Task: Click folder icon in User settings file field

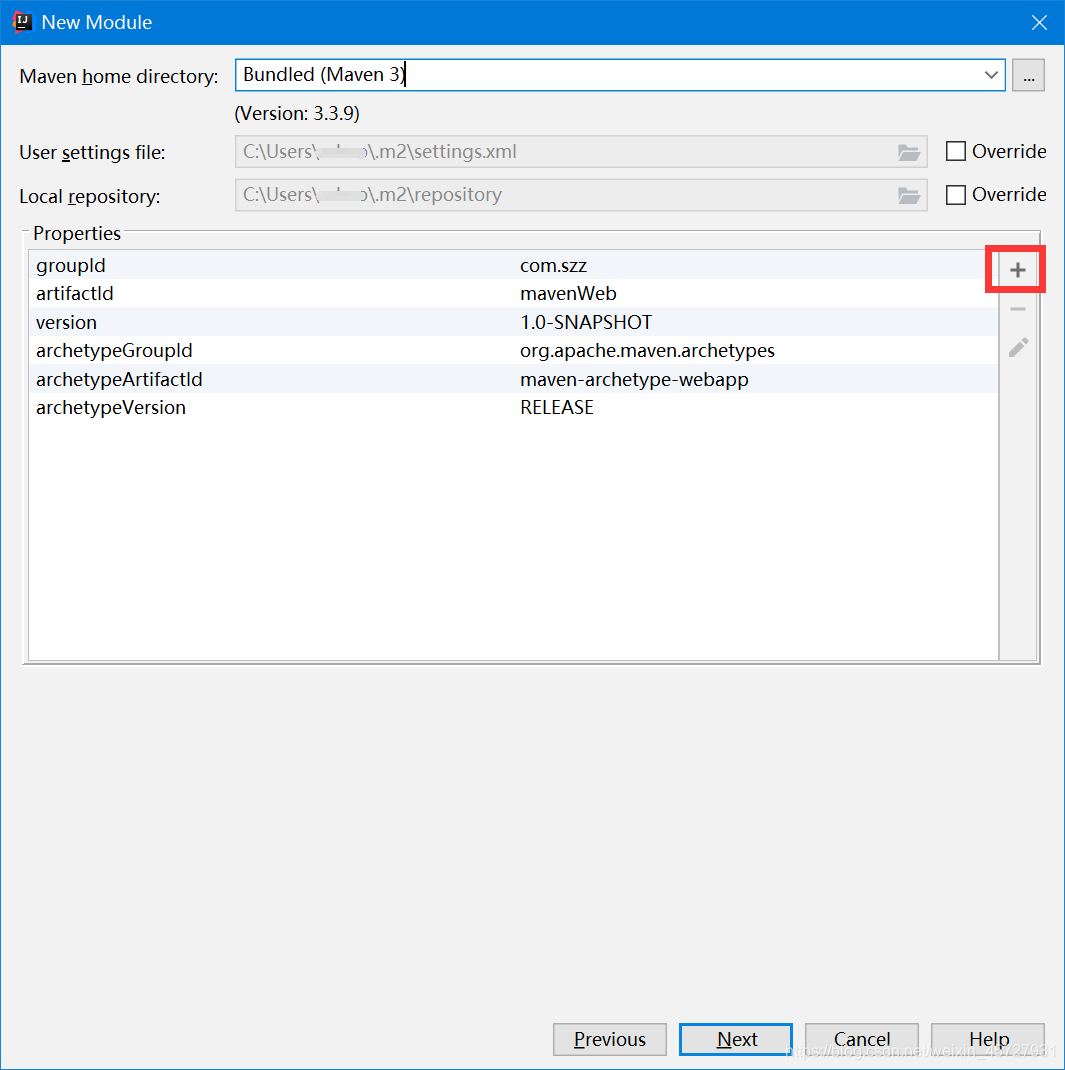Action: (x=908, y=152)
